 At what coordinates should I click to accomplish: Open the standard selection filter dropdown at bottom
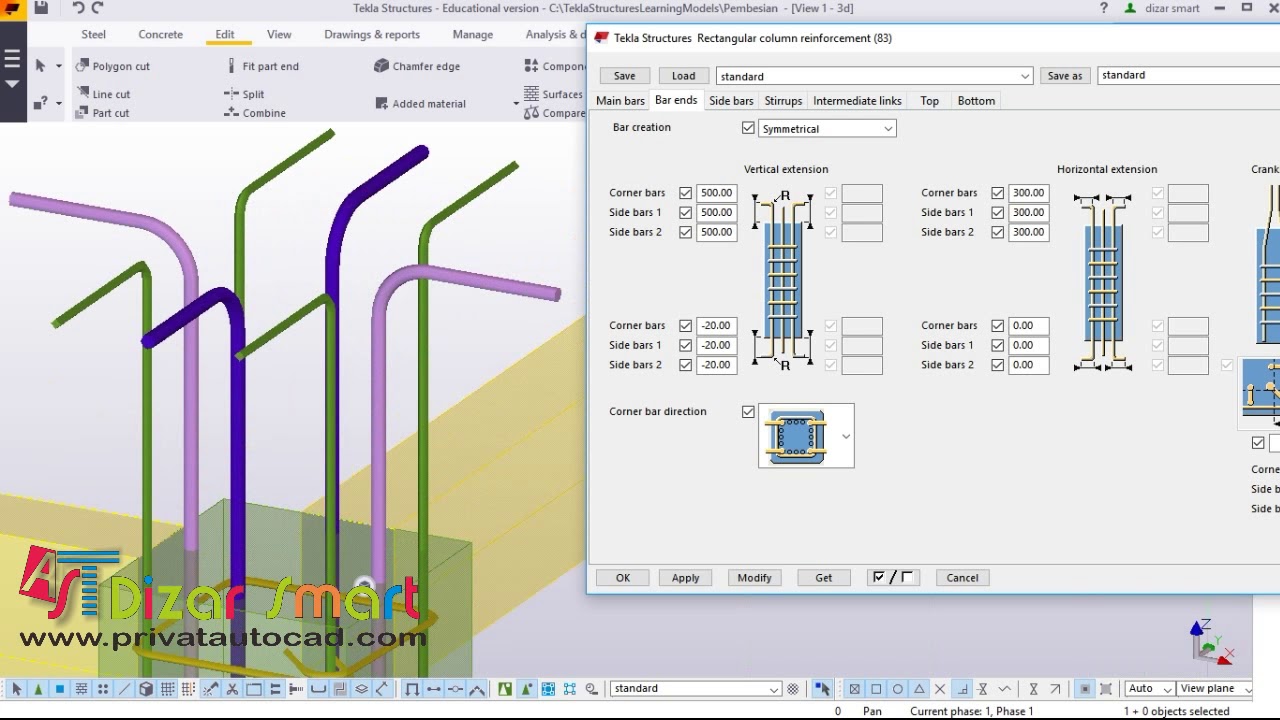click(x=773, y=689)
